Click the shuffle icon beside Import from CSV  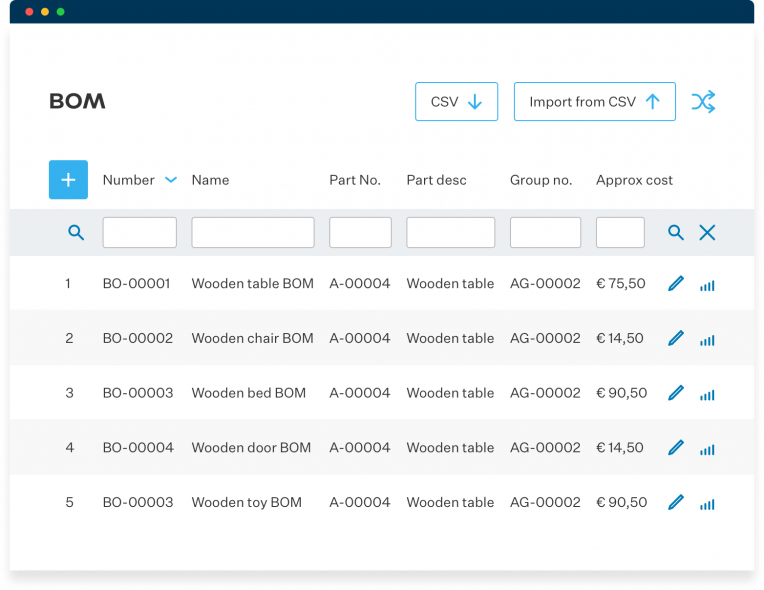[703, 102]
